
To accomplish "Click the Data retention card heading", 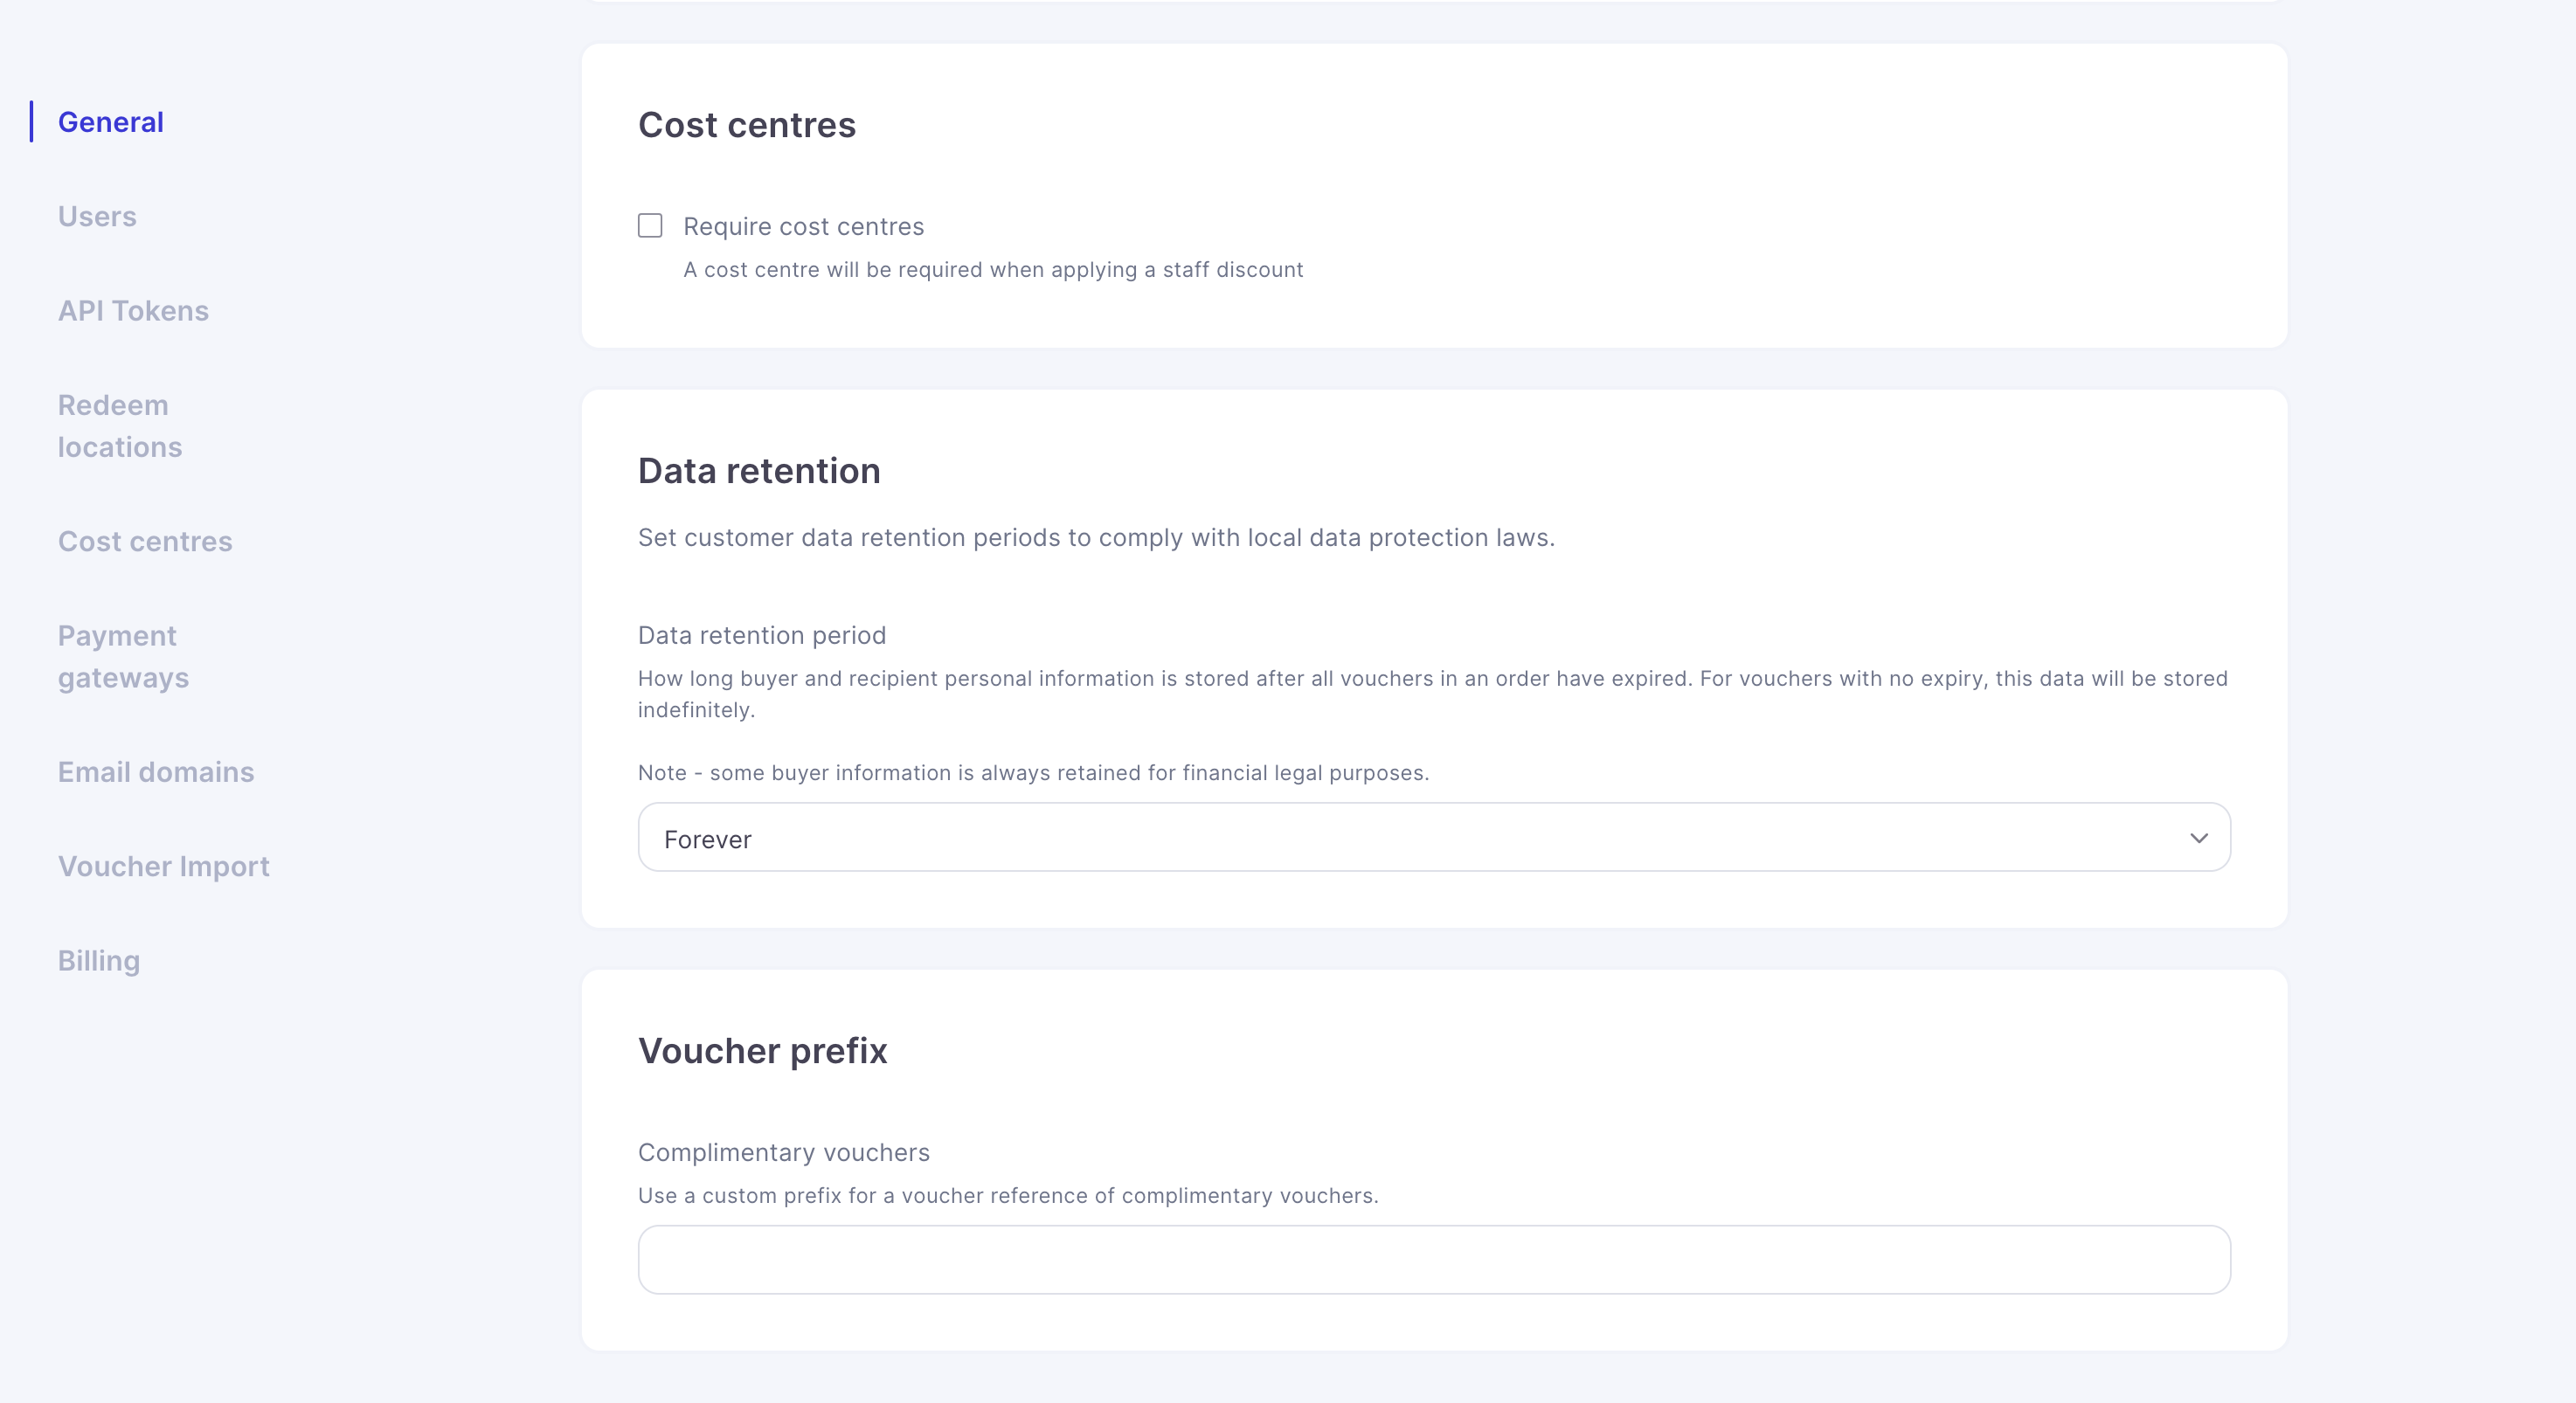I will click(x=758, y=471).
